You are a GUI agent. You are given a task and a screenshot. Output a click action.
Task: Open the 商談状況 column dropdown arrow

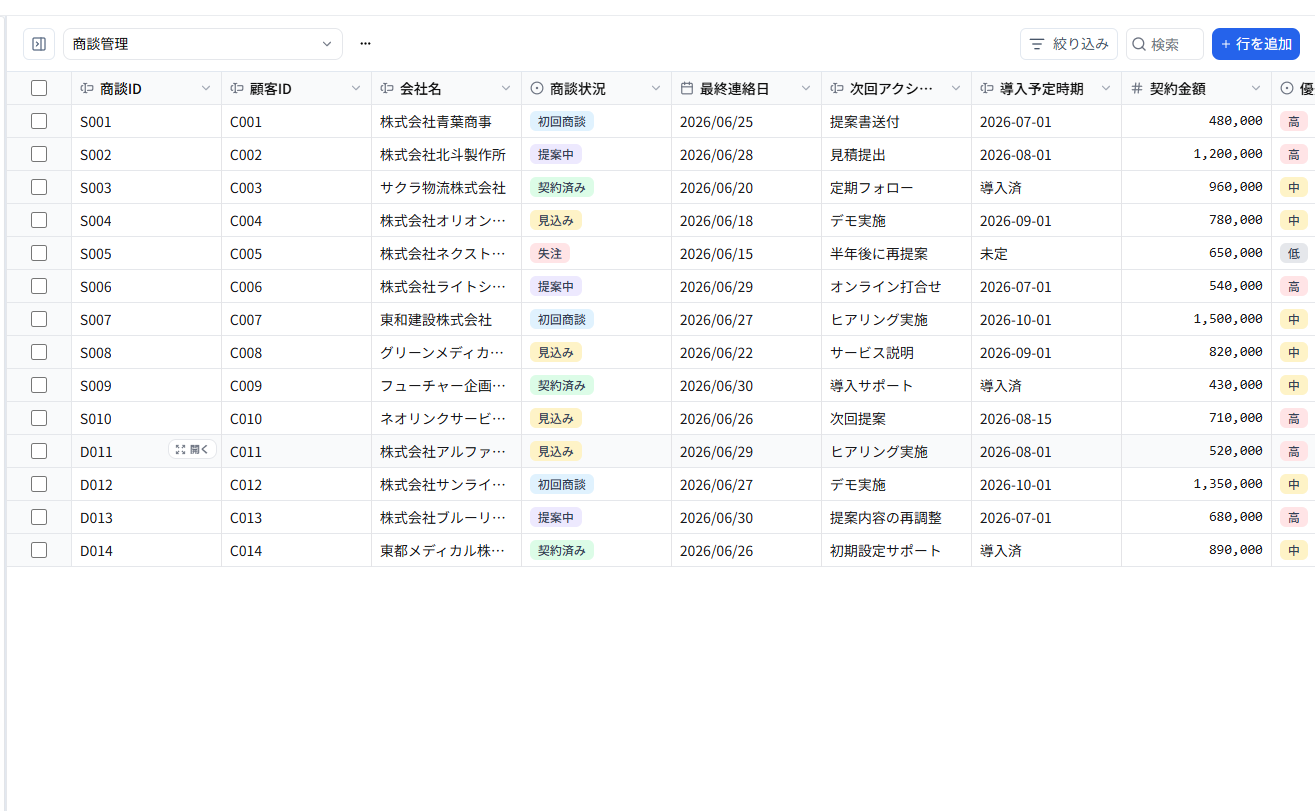(656, 89)
